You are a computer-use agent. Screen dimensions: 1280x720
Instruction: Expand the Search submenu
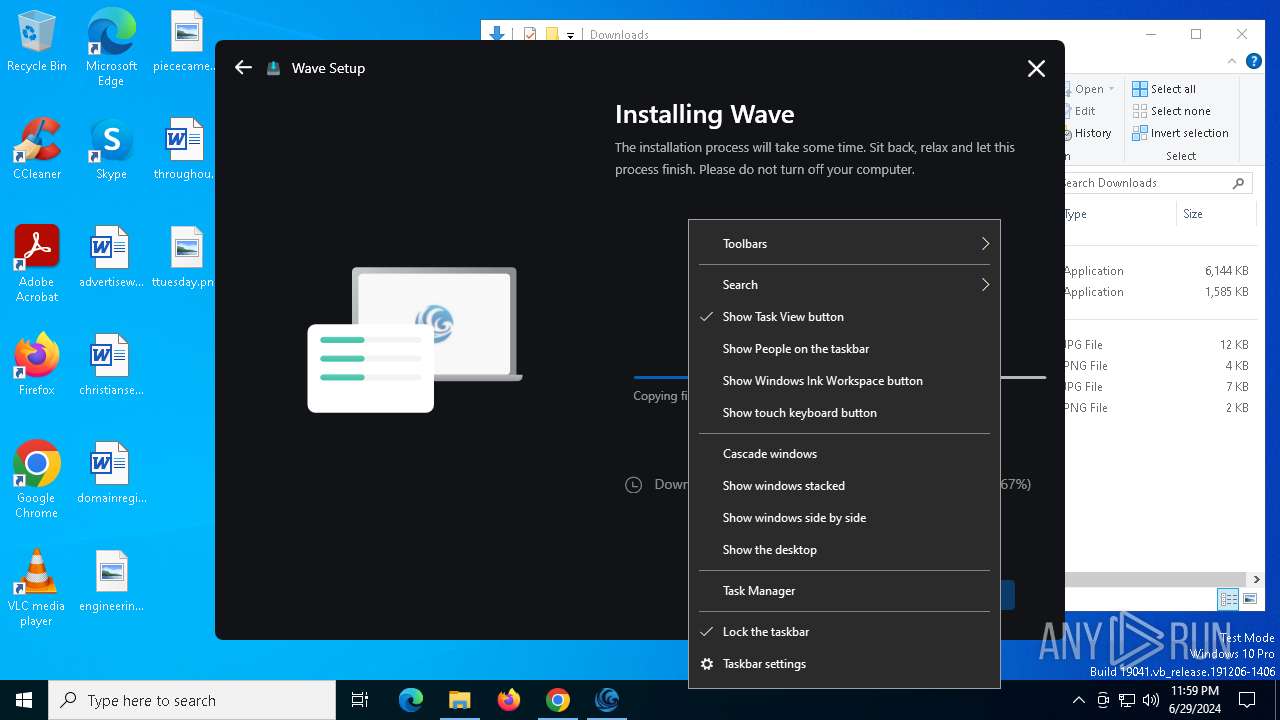tap(844, 285)
